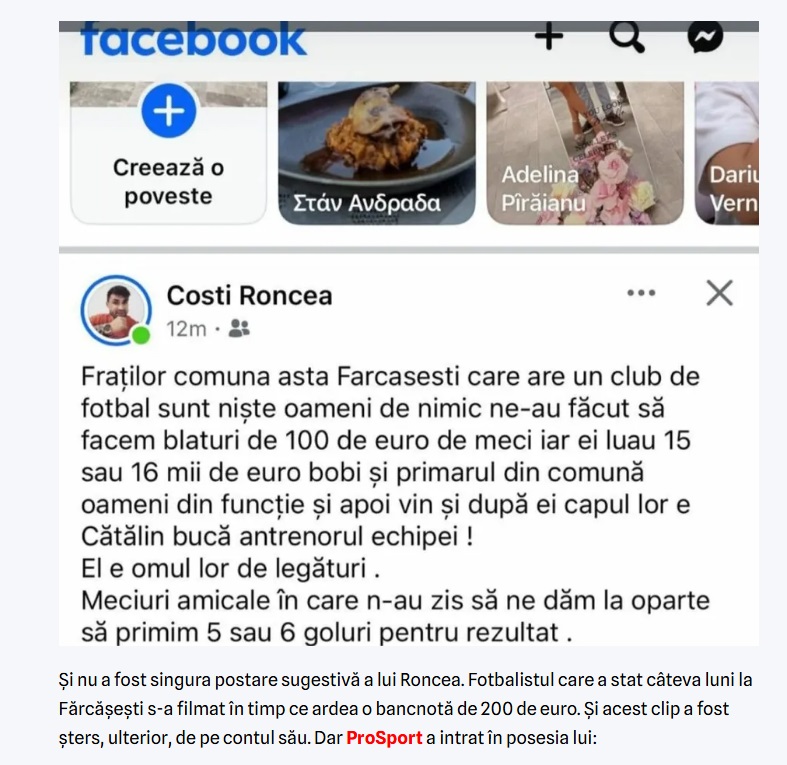The image size is (787, 765).
Task: View Adelina Pîrăianu story thumbnail
Action: click(x=585, y=153)
